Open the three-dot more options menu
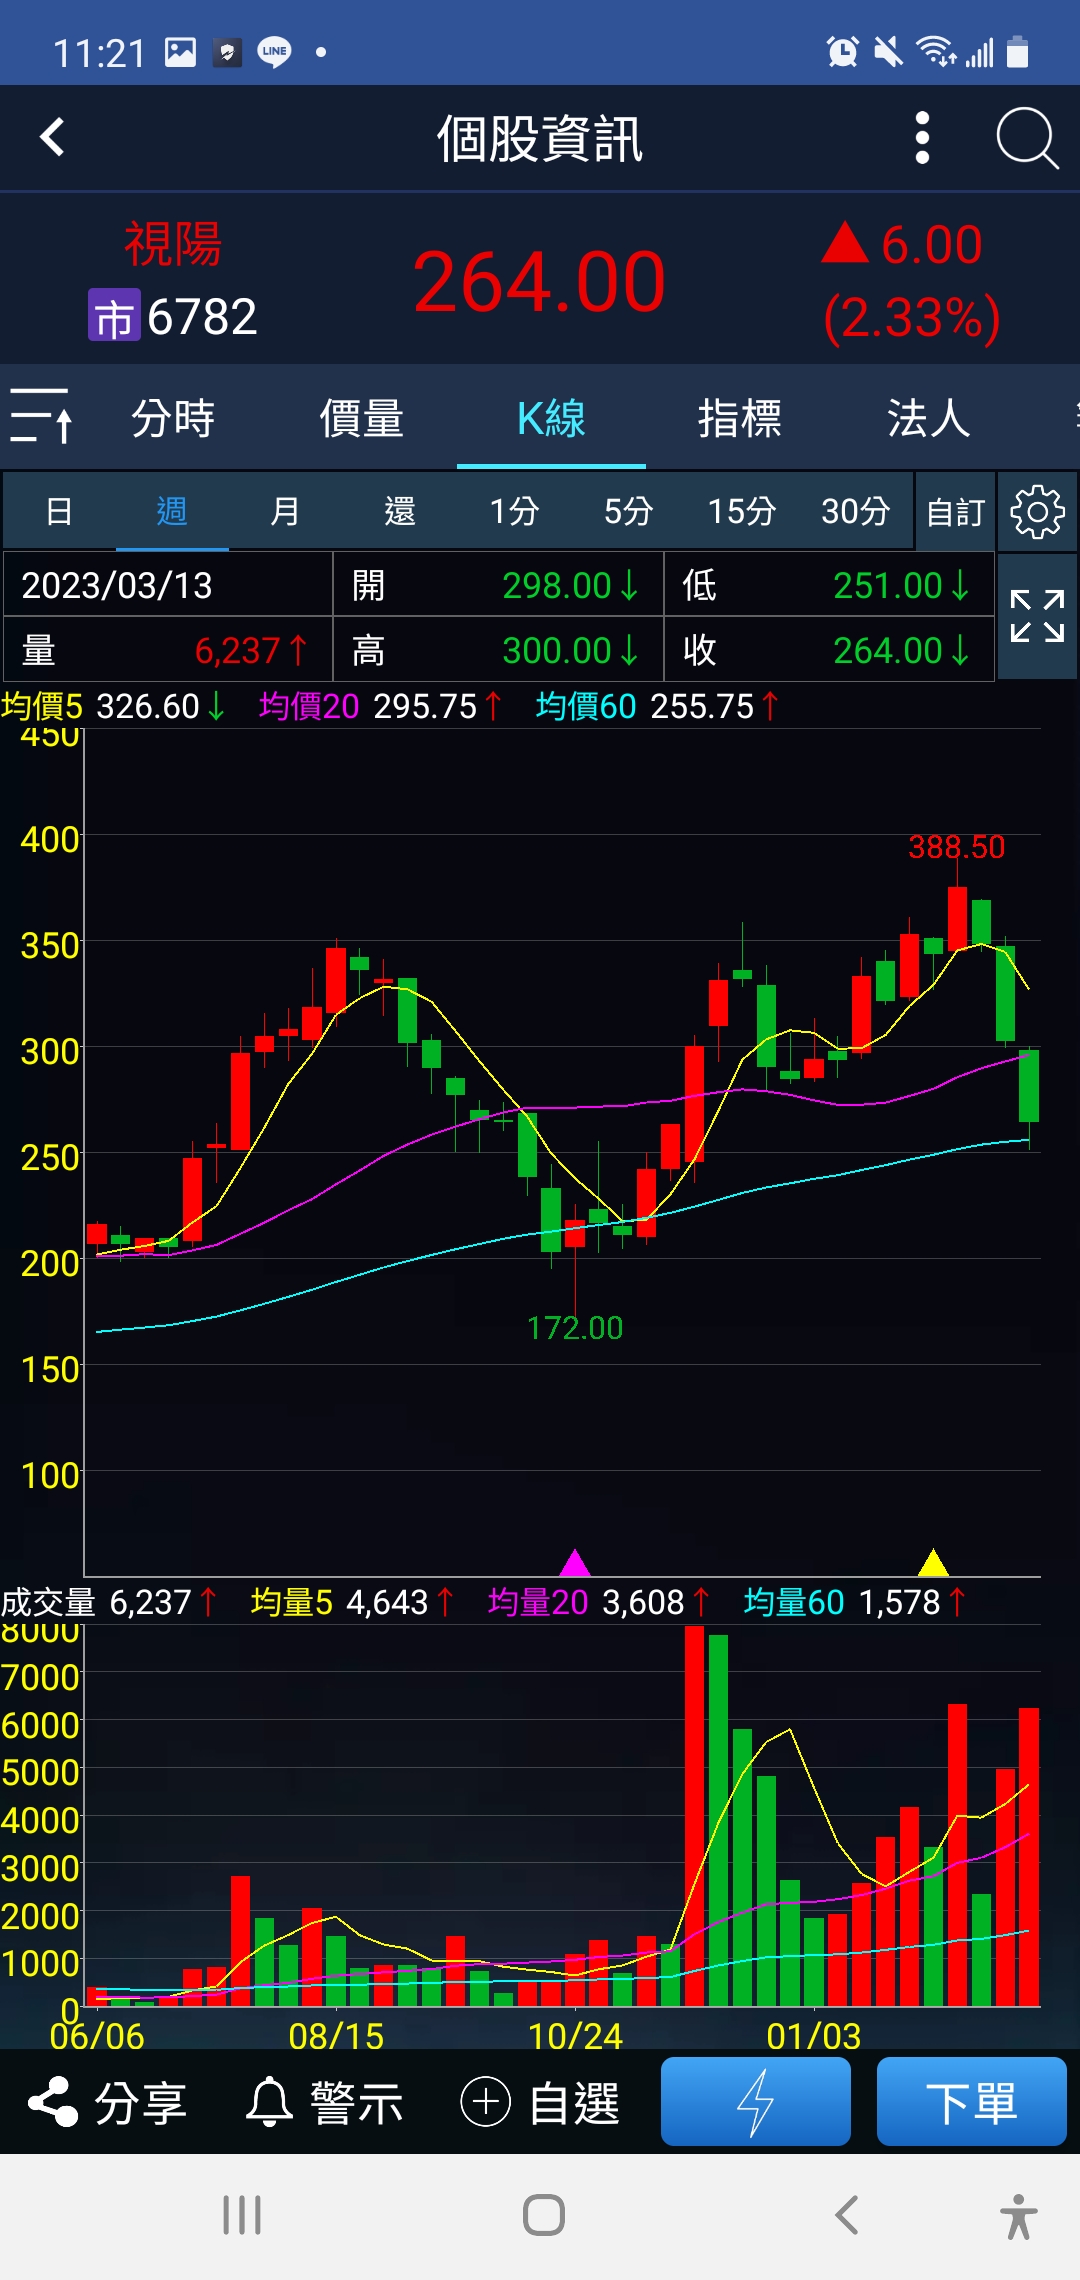Image resolution: width=1080 pixels, height=2280 pixels. 922,137
